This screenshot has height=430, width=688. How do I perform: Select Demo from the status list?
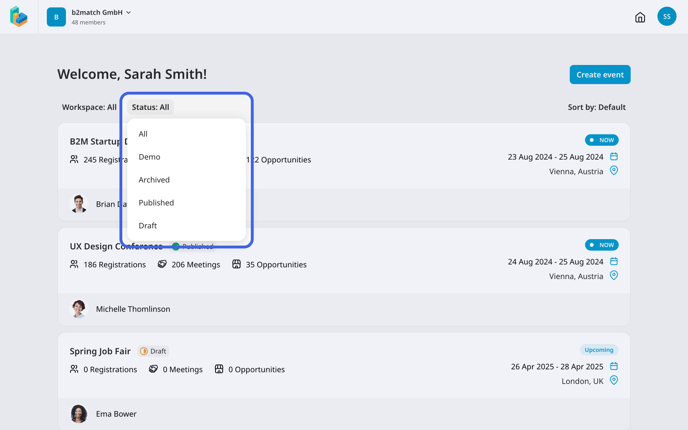pyautogui.click(x=149, y=157)
